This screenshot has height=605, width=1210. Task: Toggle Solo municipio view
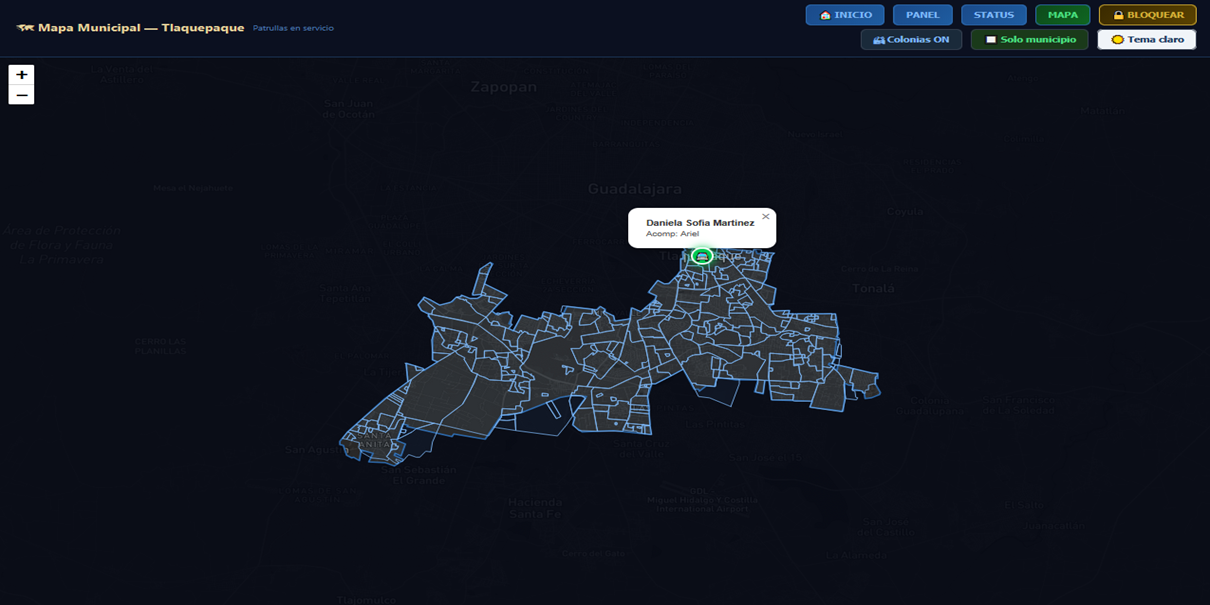click(x=1030, y=39)
